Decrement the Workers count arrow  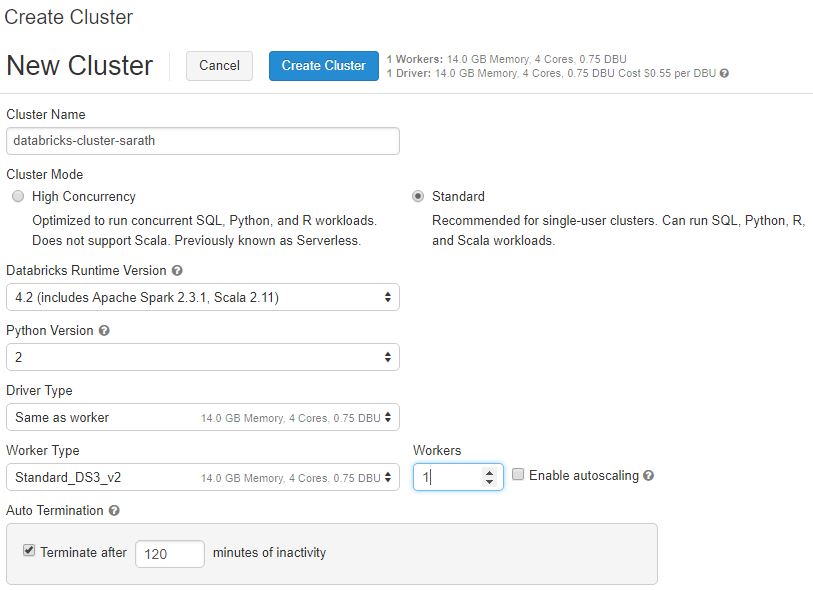click(x=489, y=482)
